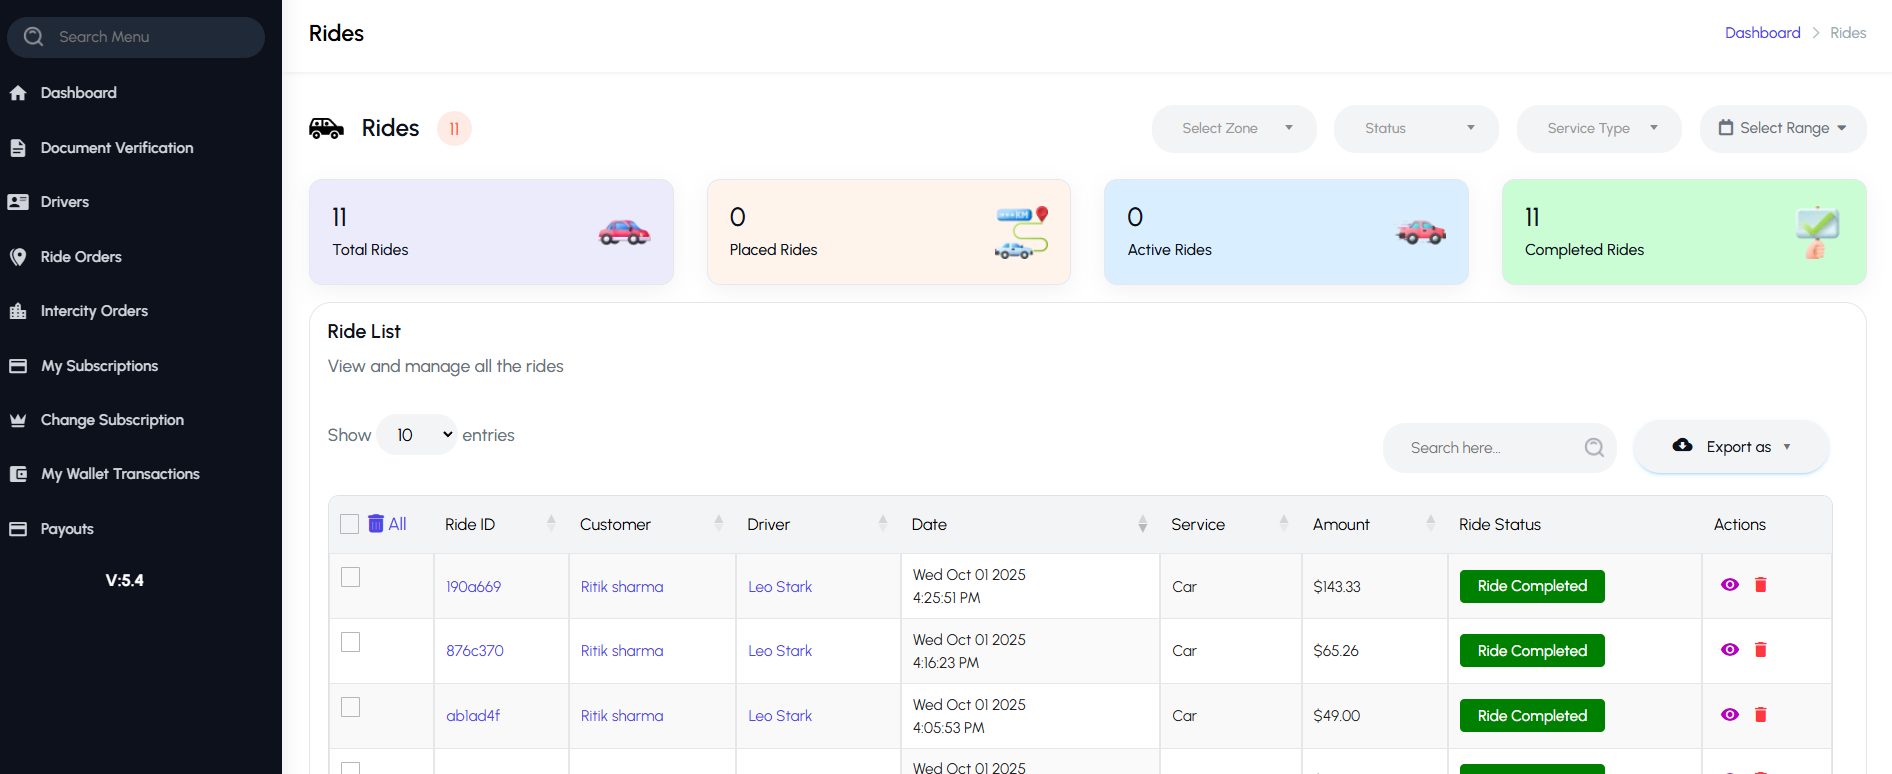
Task: Click the Completed Rides summary card
Action: [1683, 232]
